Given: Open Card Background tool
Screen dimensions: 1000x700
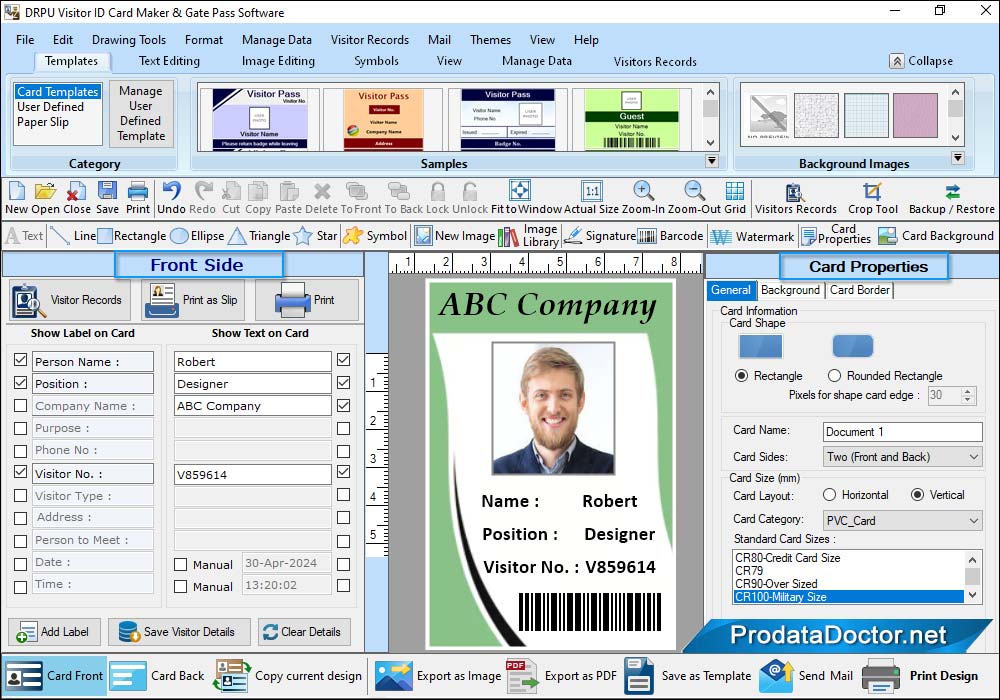Looking at the screenshot, I should (x=936, y=236).
